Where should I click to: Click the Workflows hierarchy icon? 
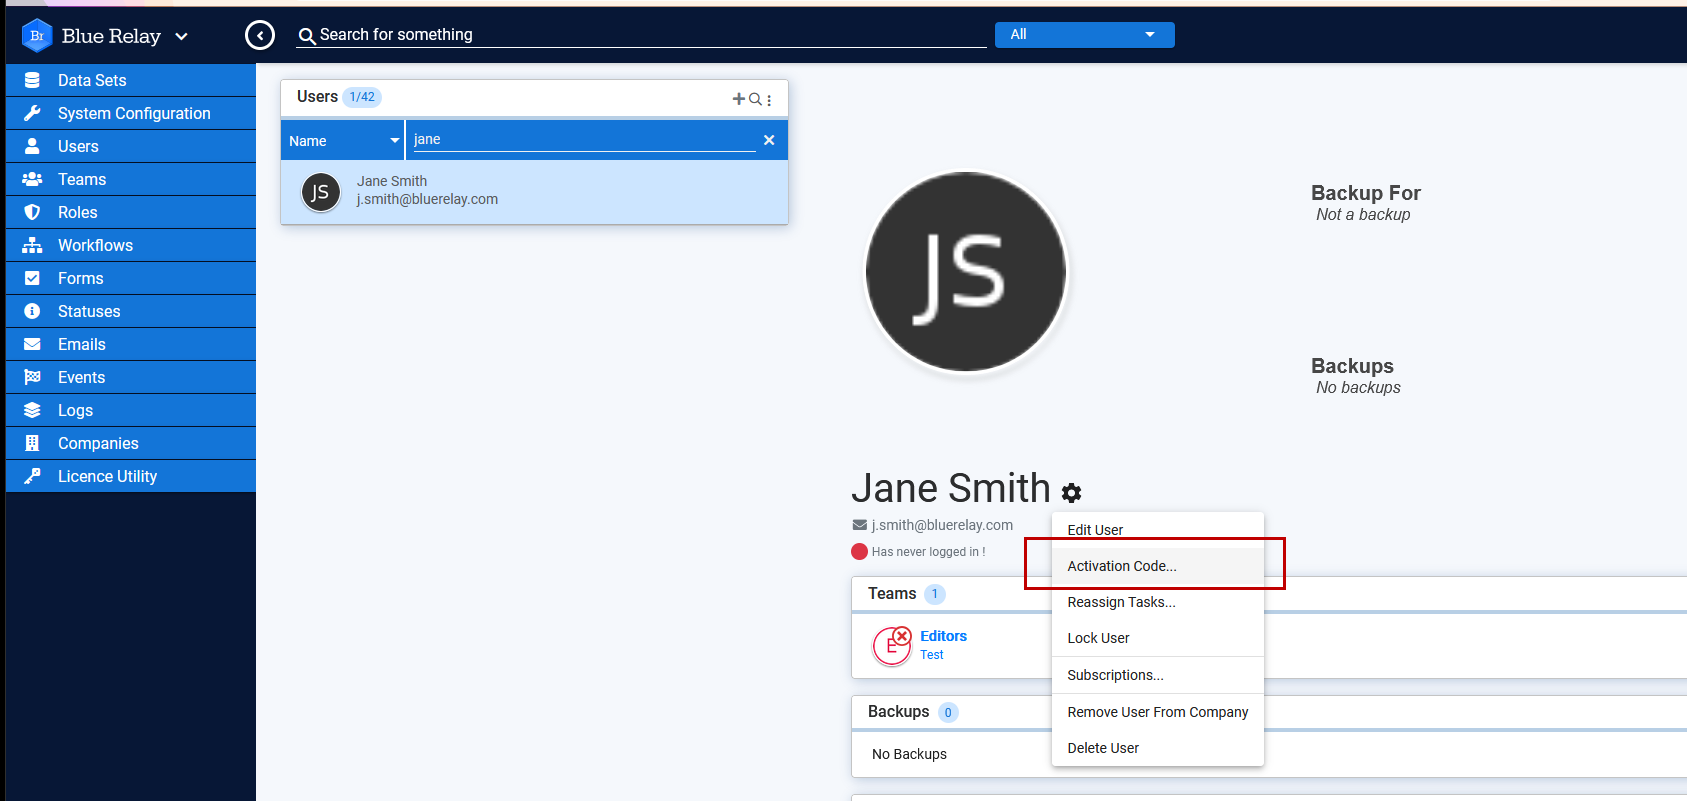pyautogui.click(x=32, y=245)
